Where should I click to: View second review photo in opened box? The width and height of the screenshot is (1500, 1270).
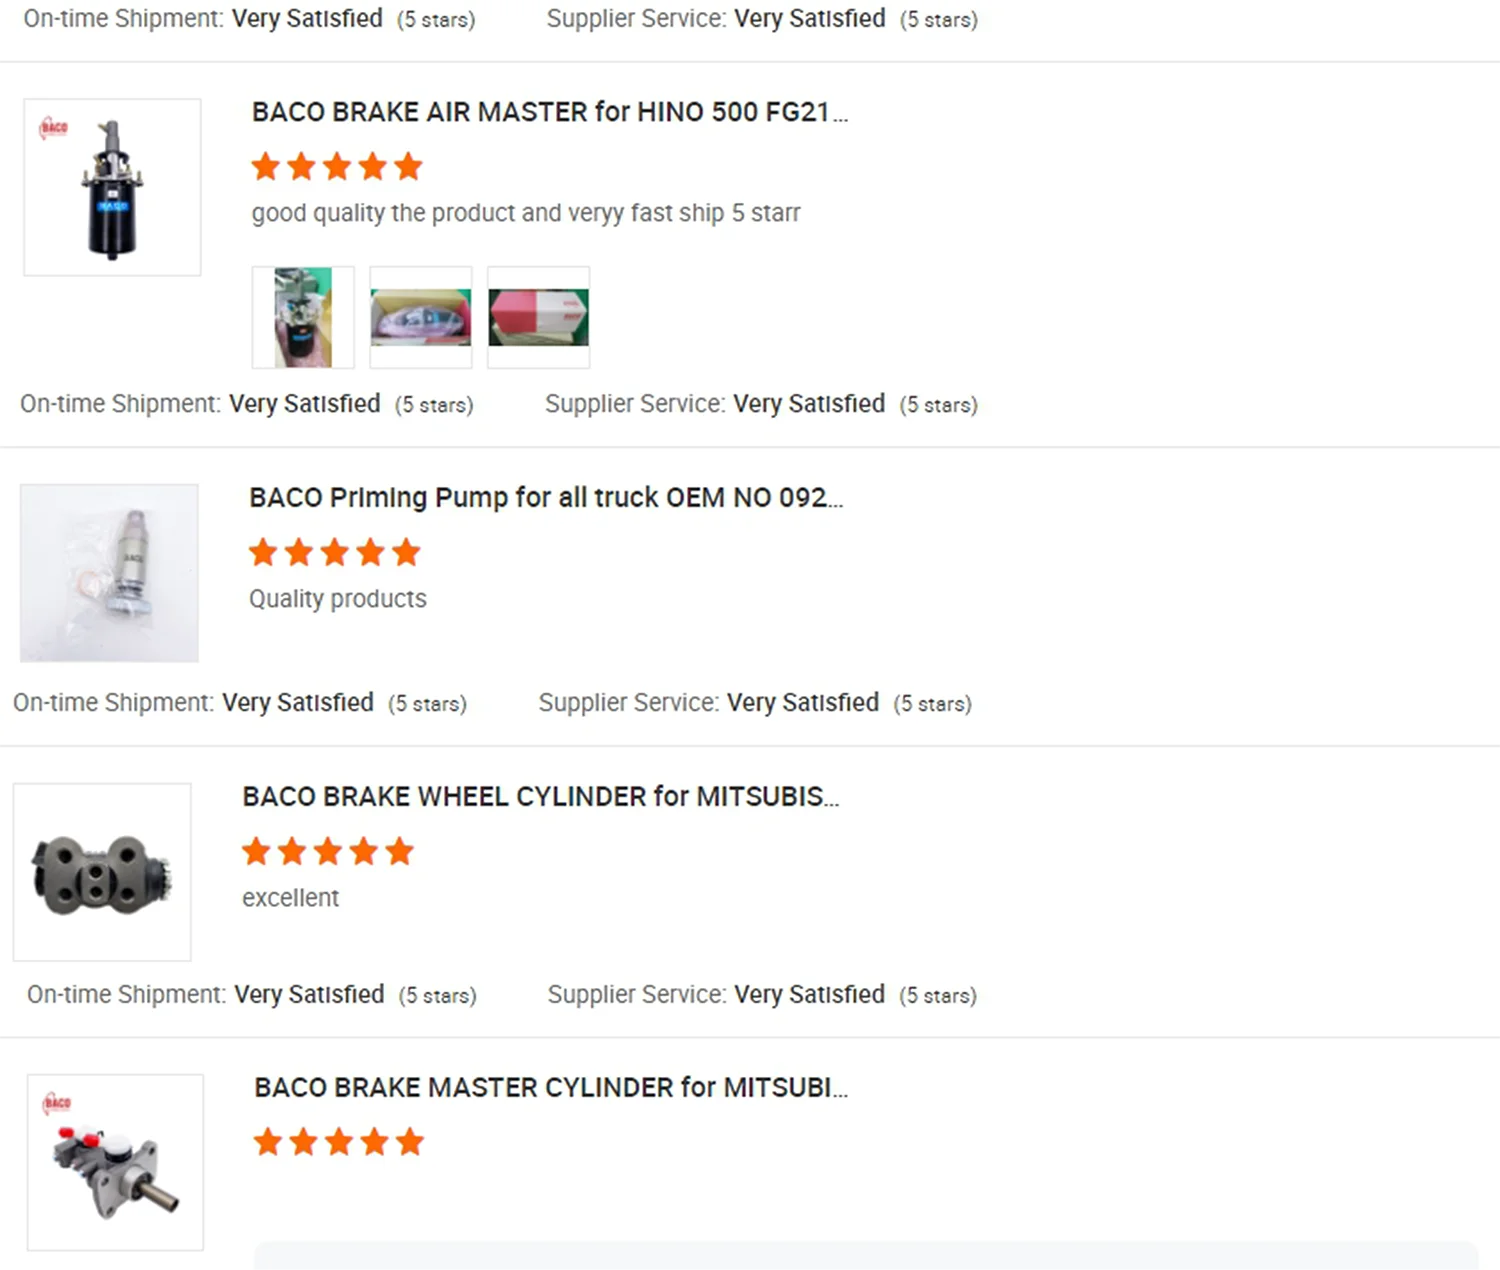[x=421, y=317]
